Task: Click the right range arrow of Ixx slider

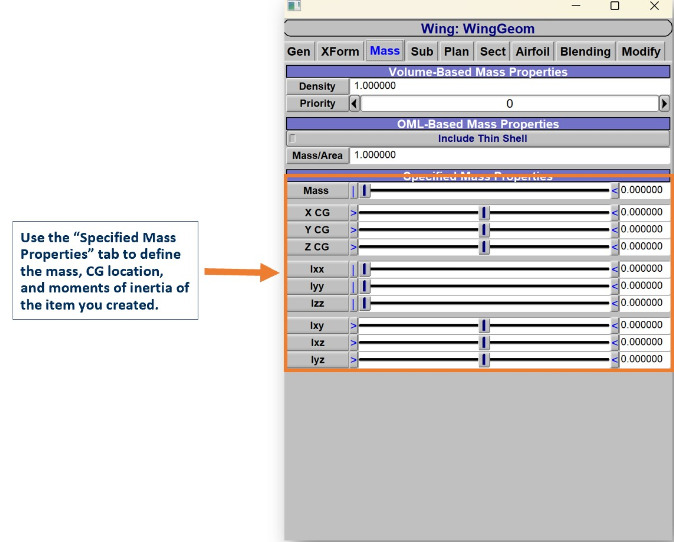Action: click(615, 269)
